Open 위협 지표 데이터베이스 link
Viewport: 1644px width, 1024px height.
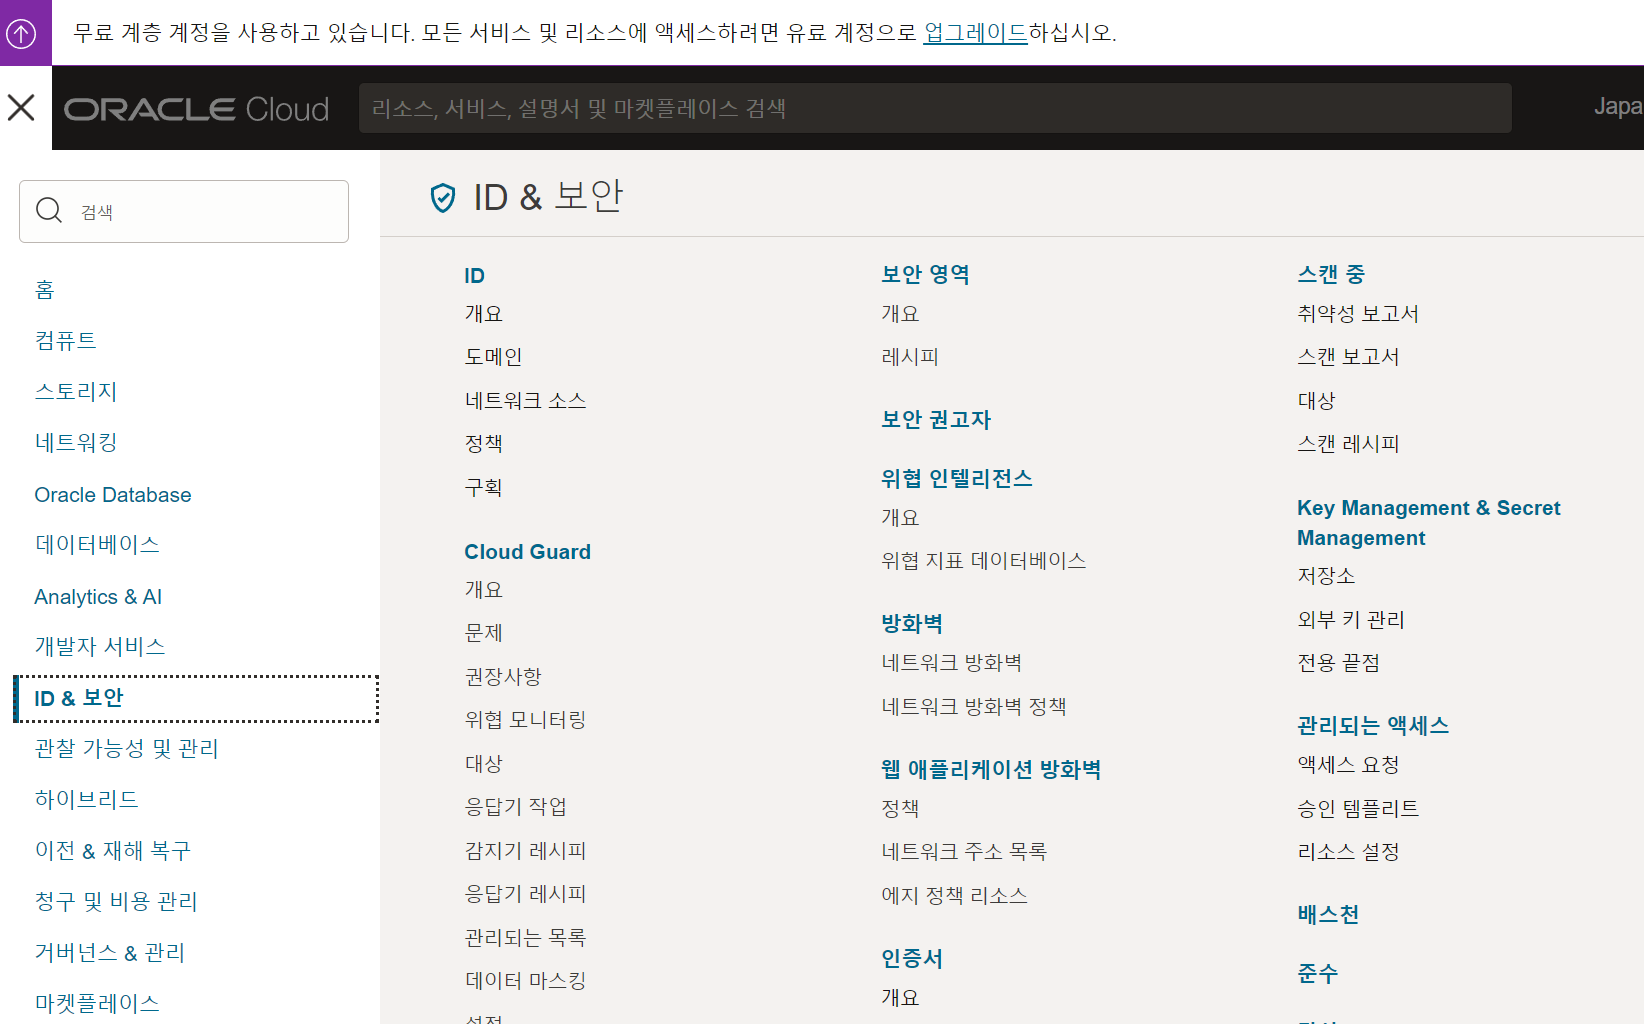[983, 561]
